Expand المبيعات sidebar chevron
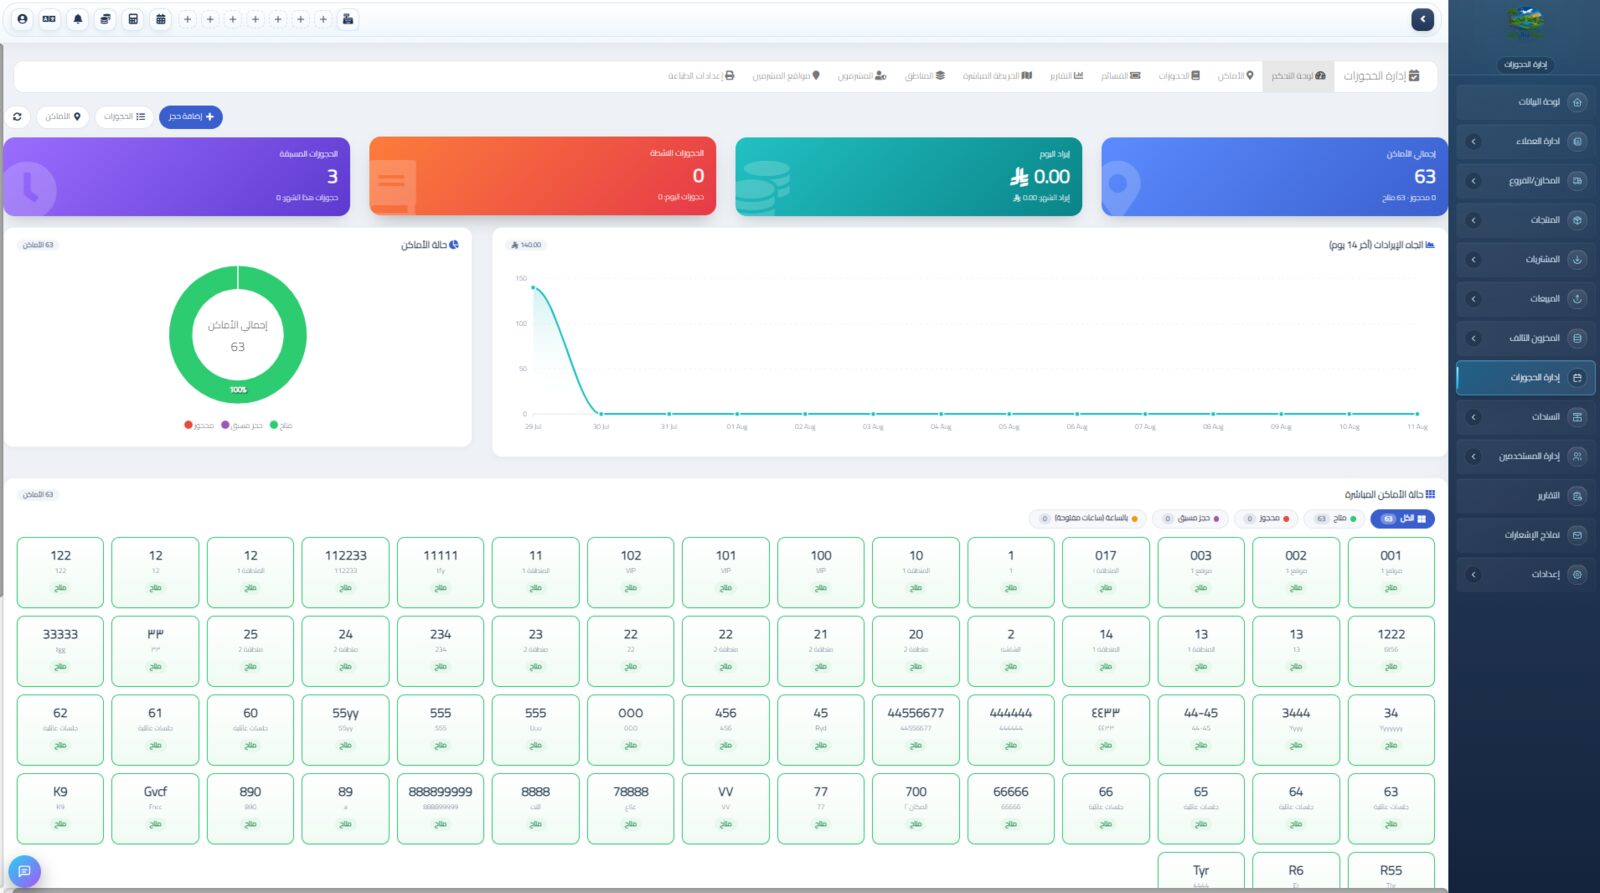Viewport: 1600px width, 893px height. point(1473,299)
